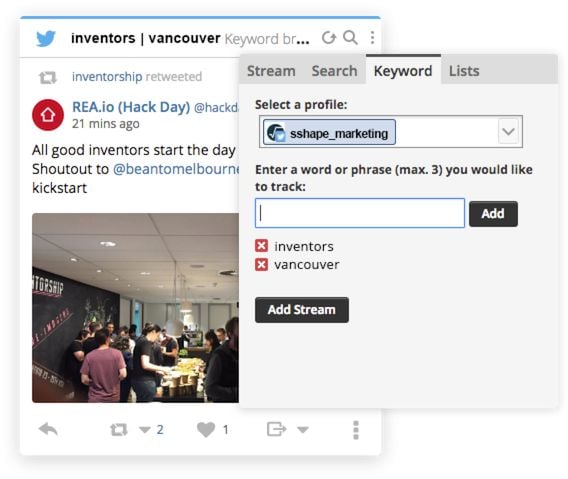Reply to the tweet with arrow icon
Viewport: 568px width, 479px height.
pos(48,429)
